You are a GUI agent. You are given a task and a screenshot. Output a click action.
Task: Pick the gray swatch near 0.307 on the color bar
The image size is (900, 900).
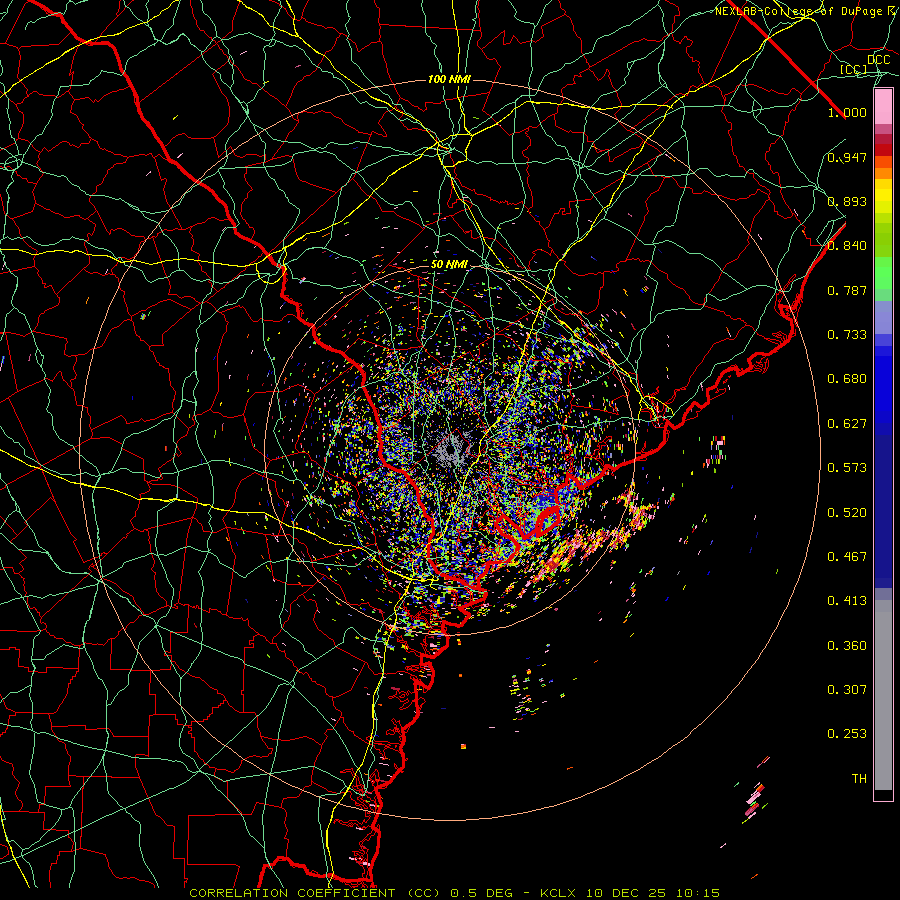(883, 695)
